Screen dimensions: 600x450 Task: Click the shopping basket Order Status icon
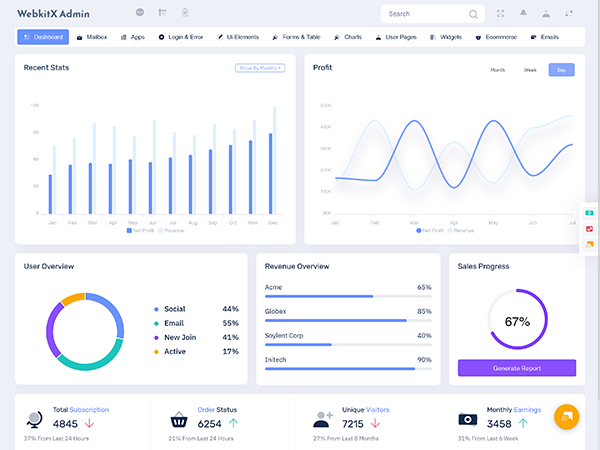point(180,420)
